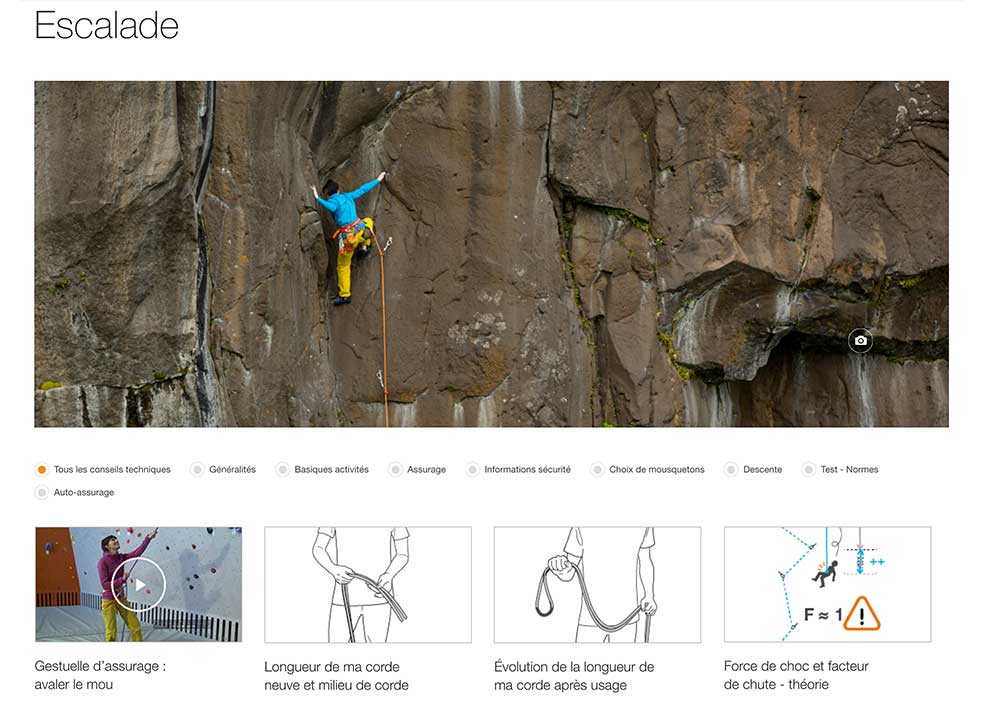Choose the Choix de mousquetons filter
Screen dimensions: 987x708
[597, 469]
